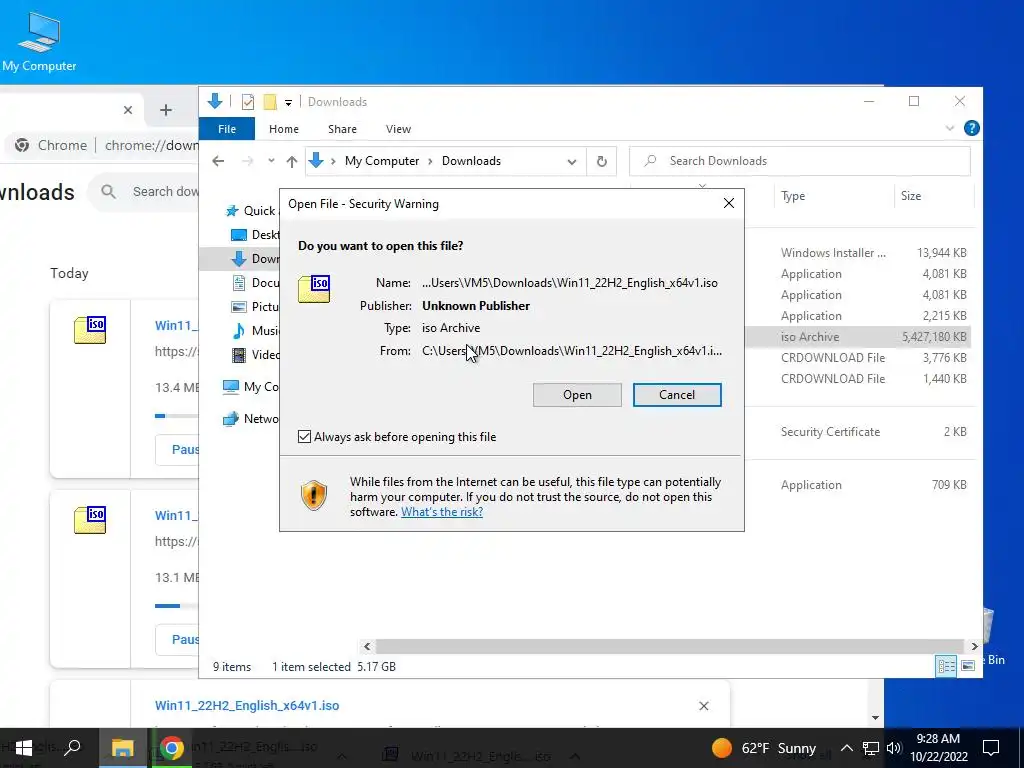Open the address bar history dropdown

pyautogui.click(x=571, y=161)
